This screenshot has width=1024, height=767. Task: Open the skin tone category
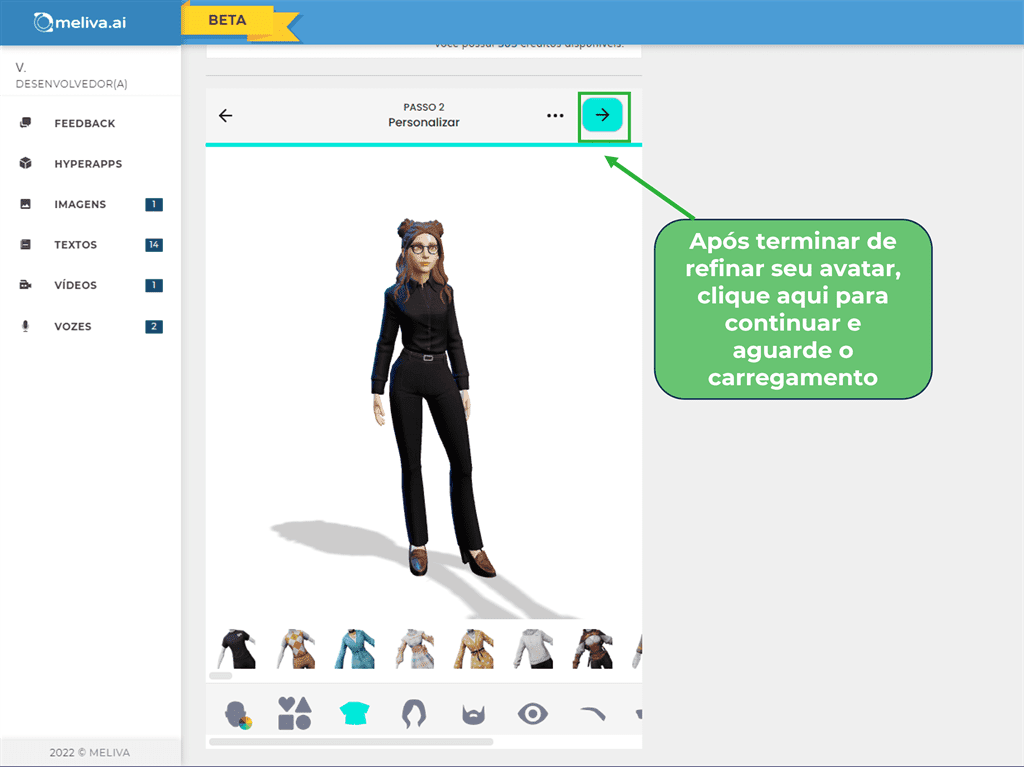(238, 714)
